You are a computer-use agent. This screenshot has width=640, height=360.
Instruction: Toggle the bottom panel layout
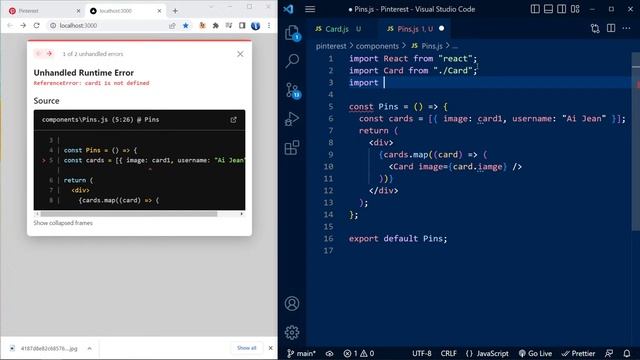coord(549,9)
